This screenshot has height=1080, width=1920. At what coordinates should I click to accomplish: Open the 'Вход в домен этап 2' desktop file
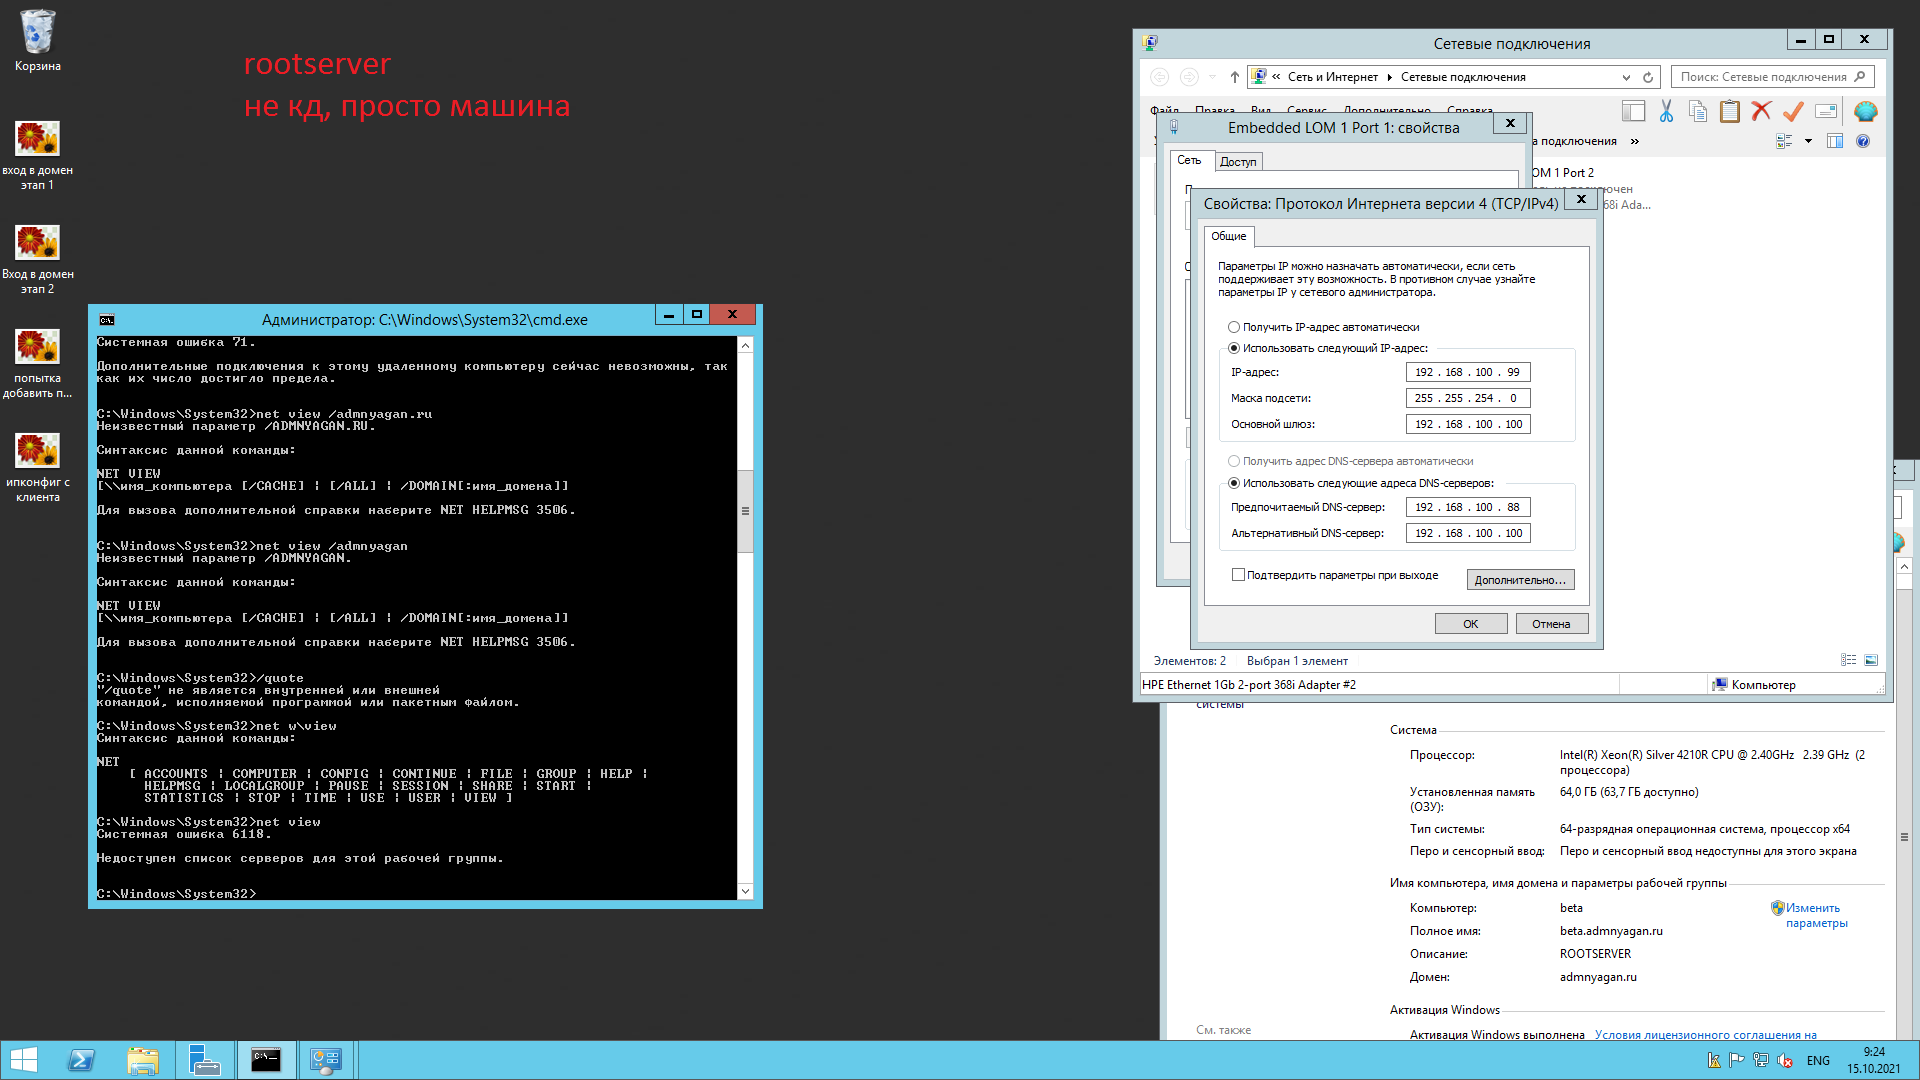tap(37, 259)
